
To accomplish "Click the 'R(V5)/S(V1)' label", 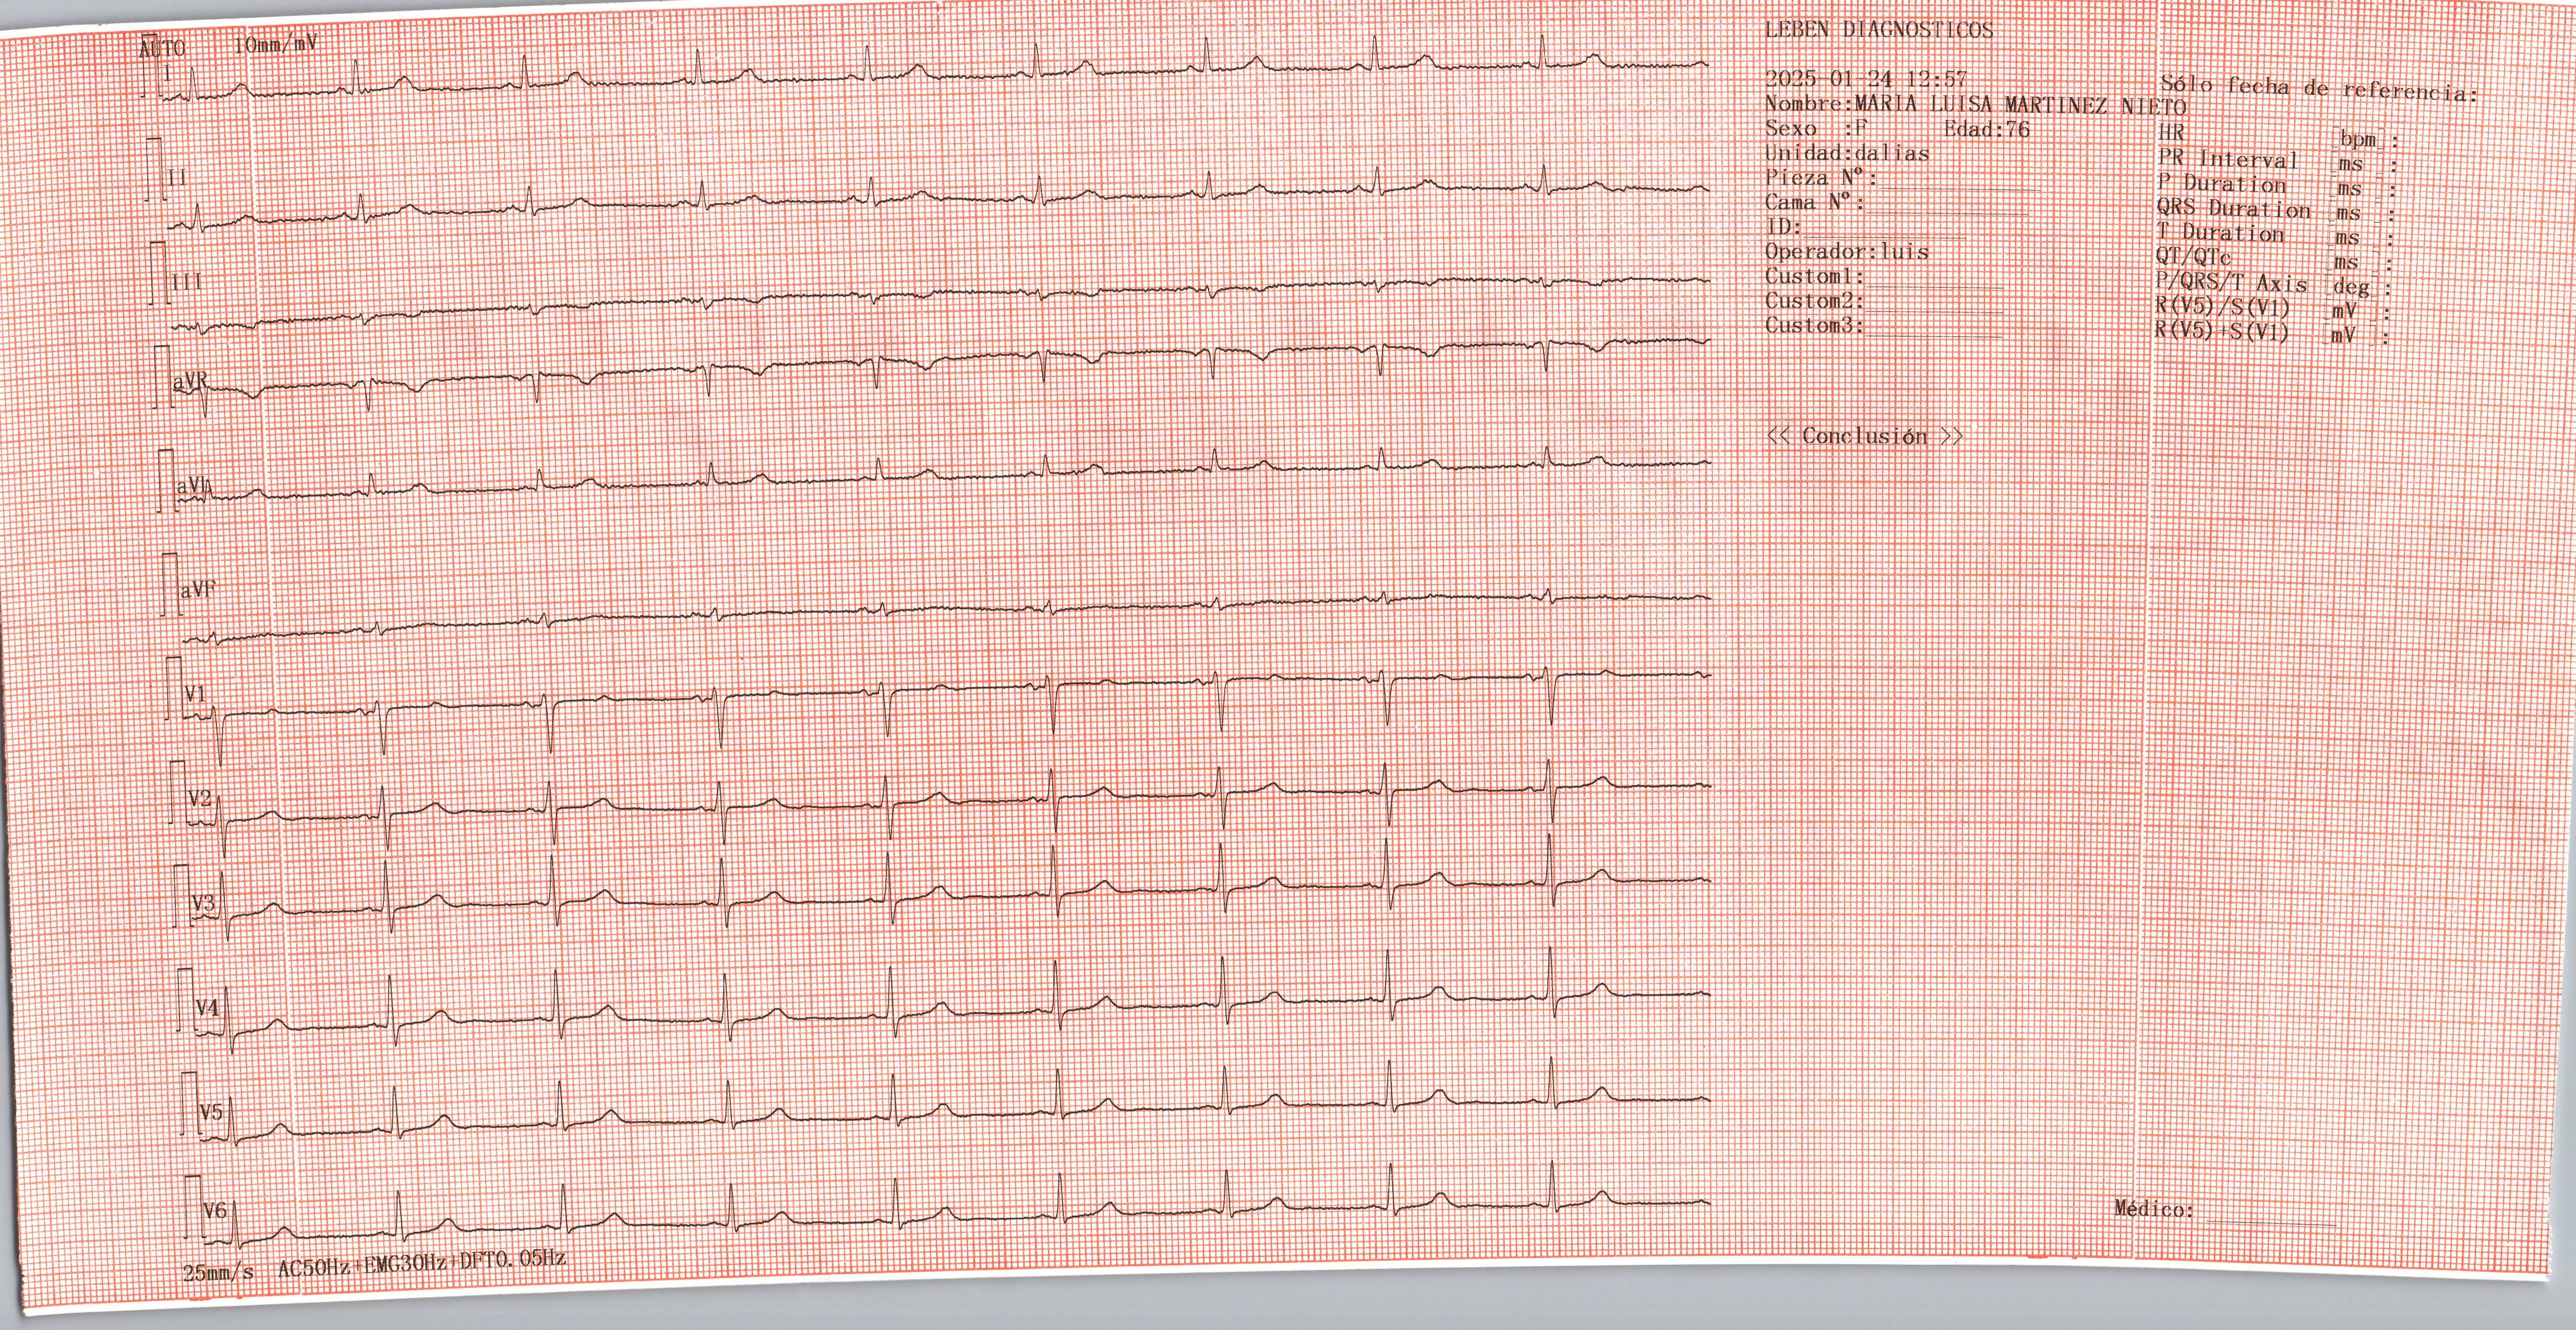I will [2222, 307].
